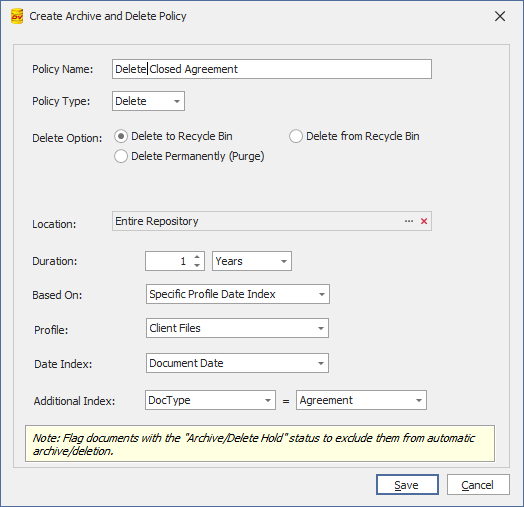This screenshot has width=524, height=507.
Task: Click the Delete Option label
Action: tap(67, 138)
